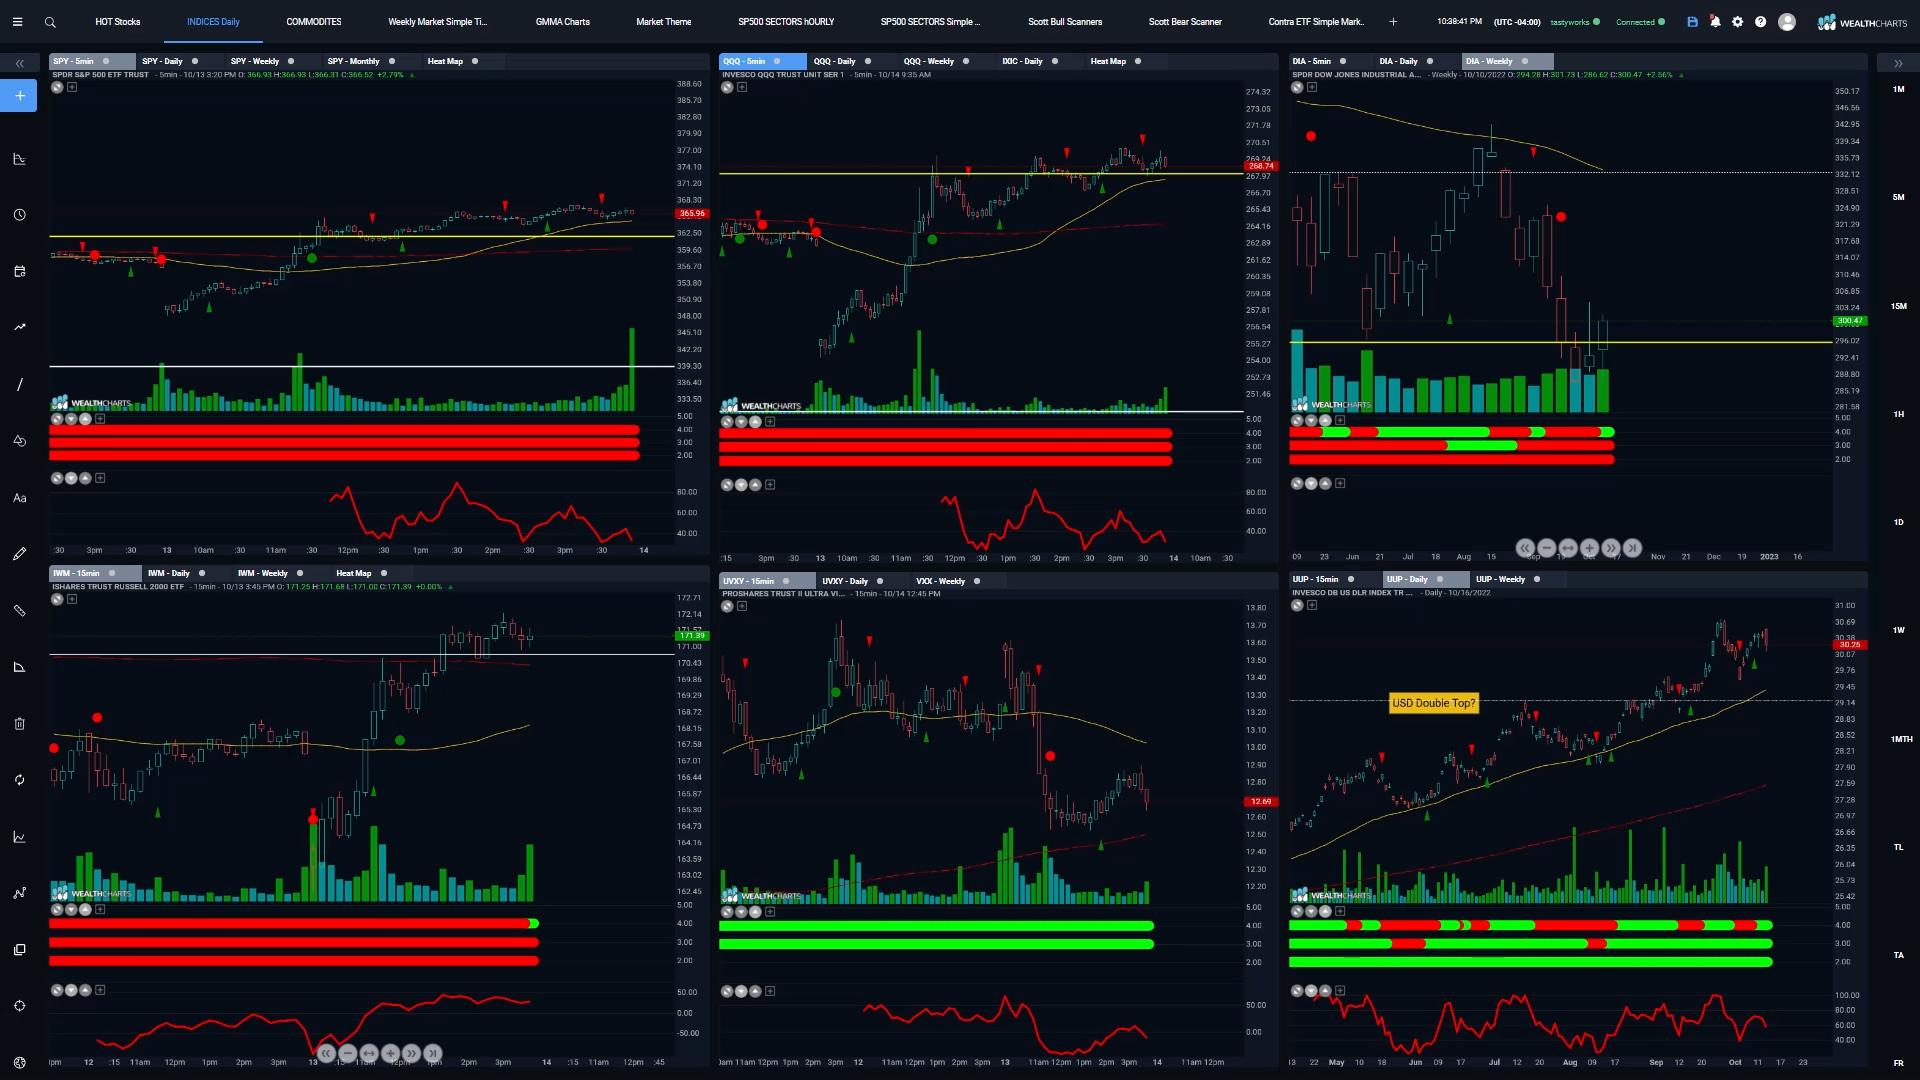This screenshot has height=1080, width=1920.
Task: Toggle the dot on QQQ - Weekly tab
Action: tap(966, 61)
